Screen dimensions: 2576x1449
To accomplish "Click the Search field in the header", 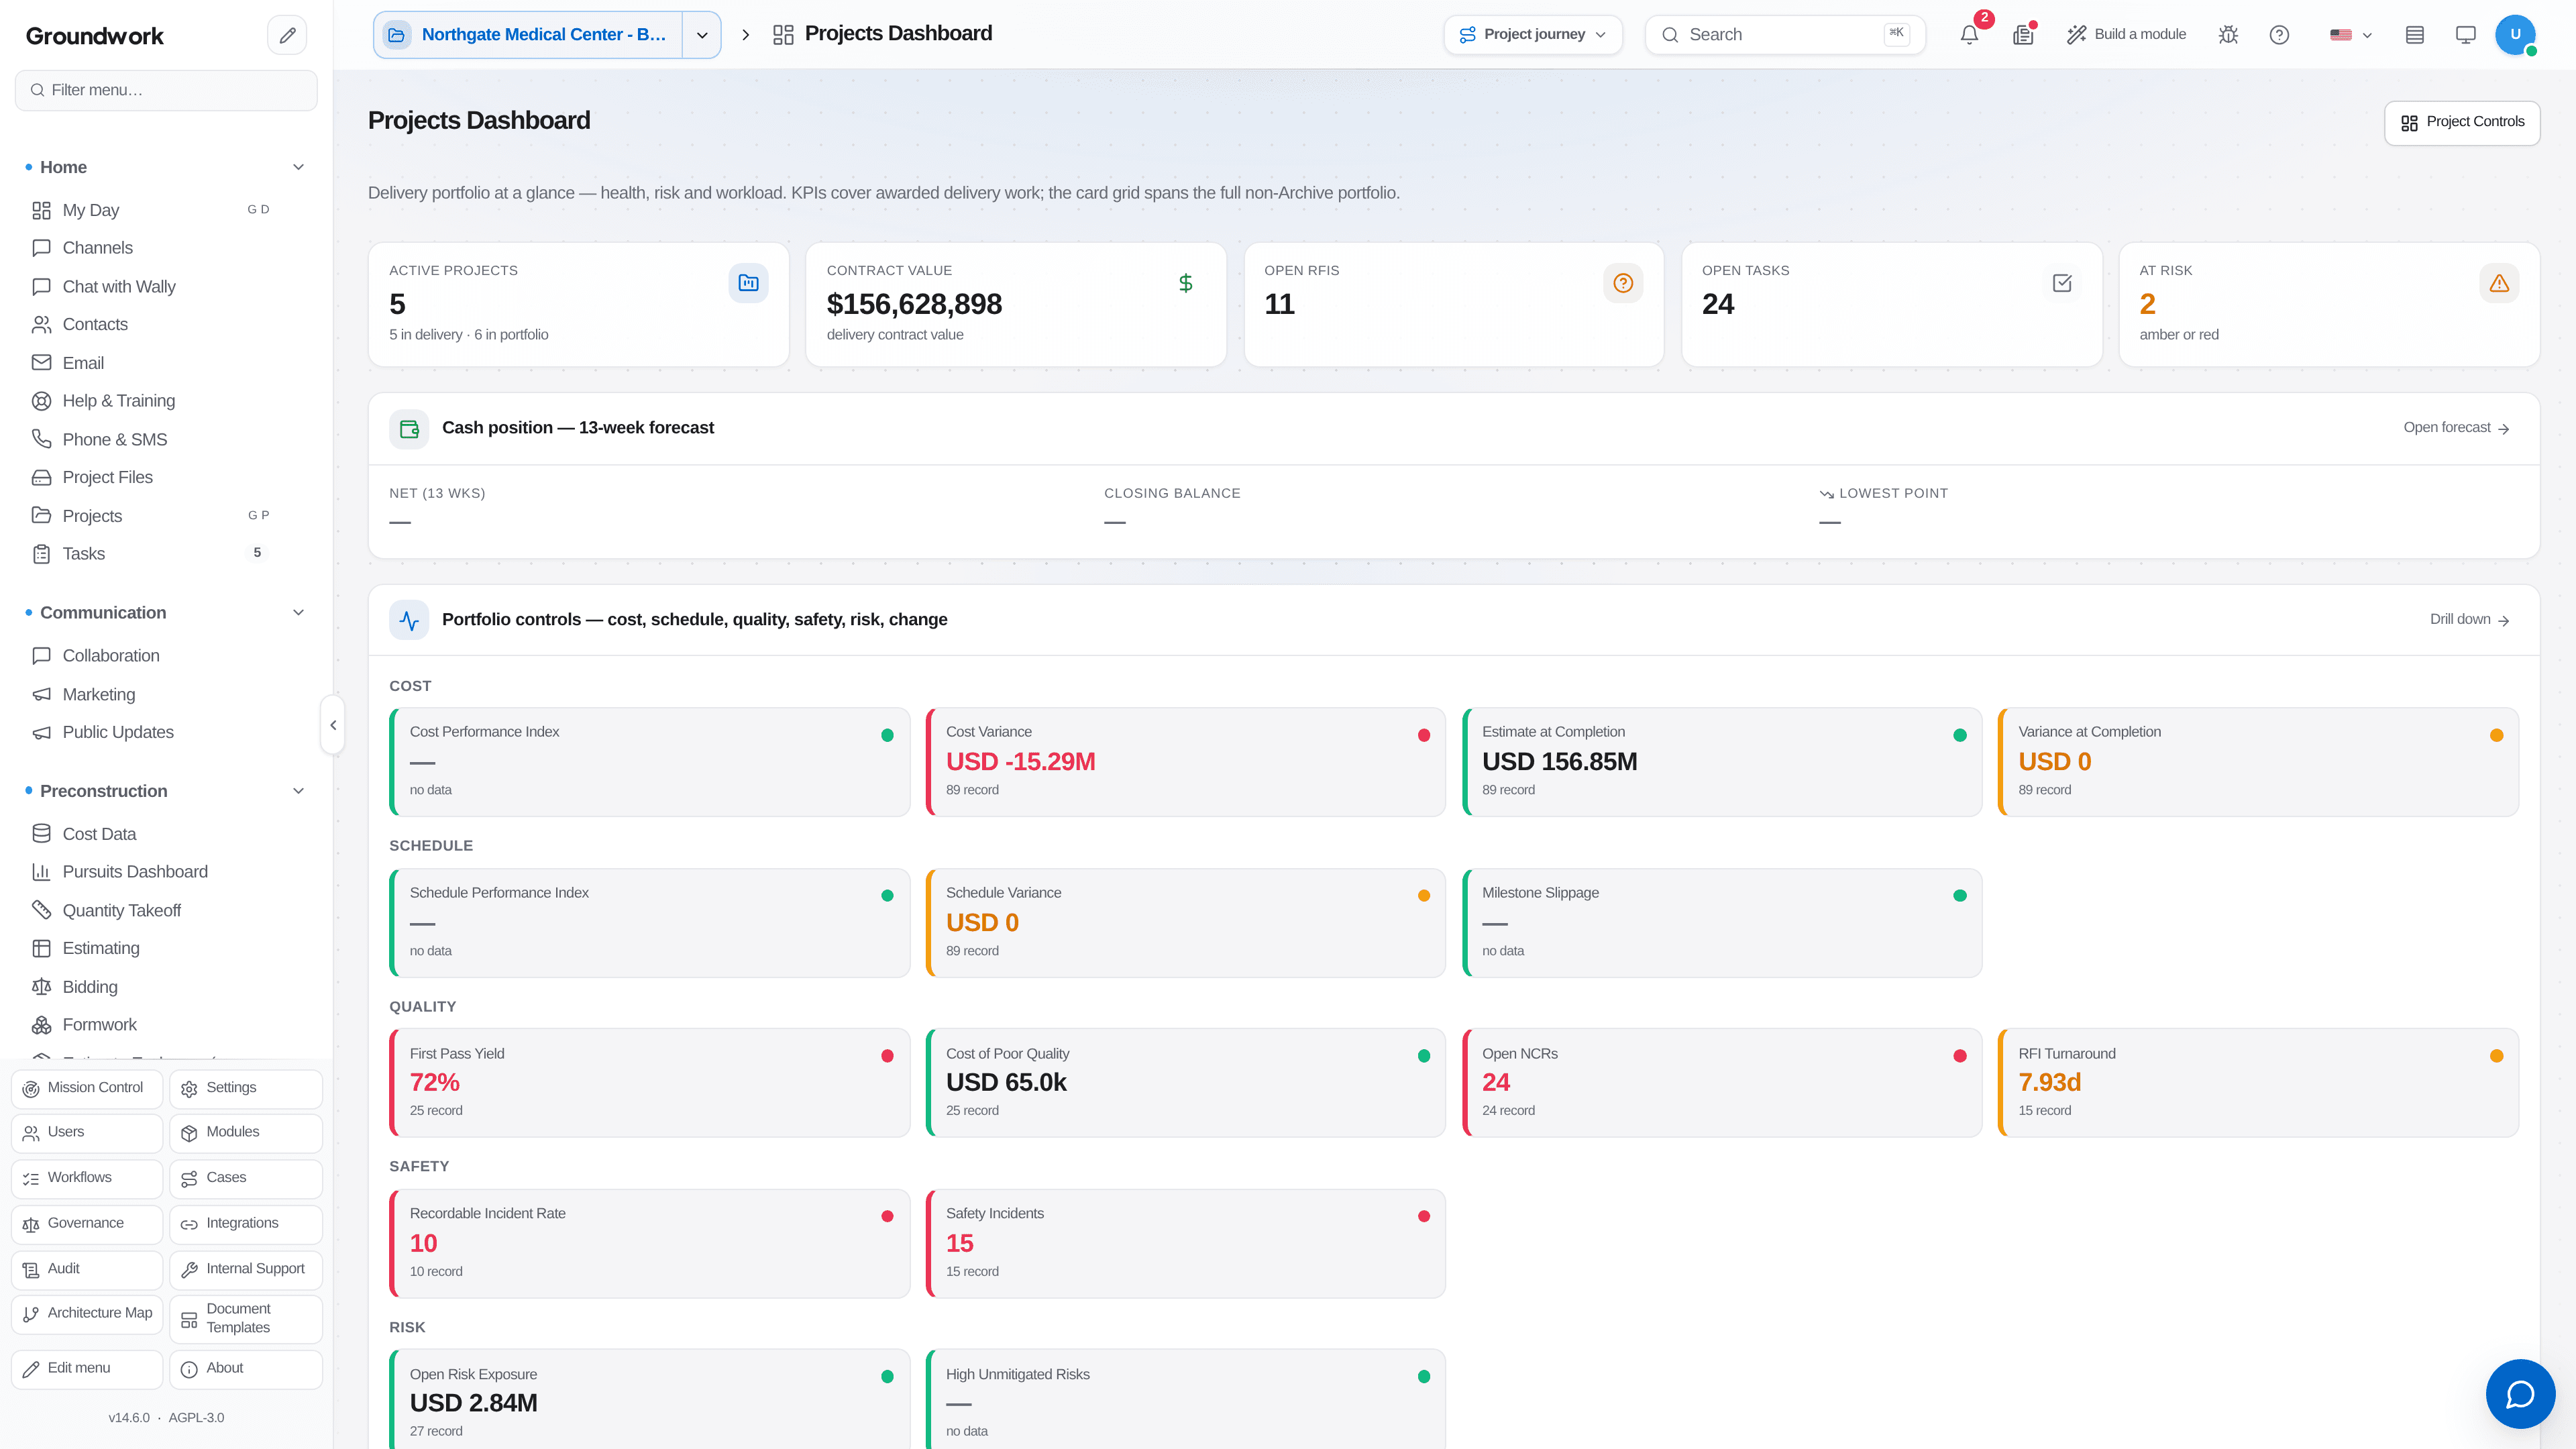I will pos(1785,35).
